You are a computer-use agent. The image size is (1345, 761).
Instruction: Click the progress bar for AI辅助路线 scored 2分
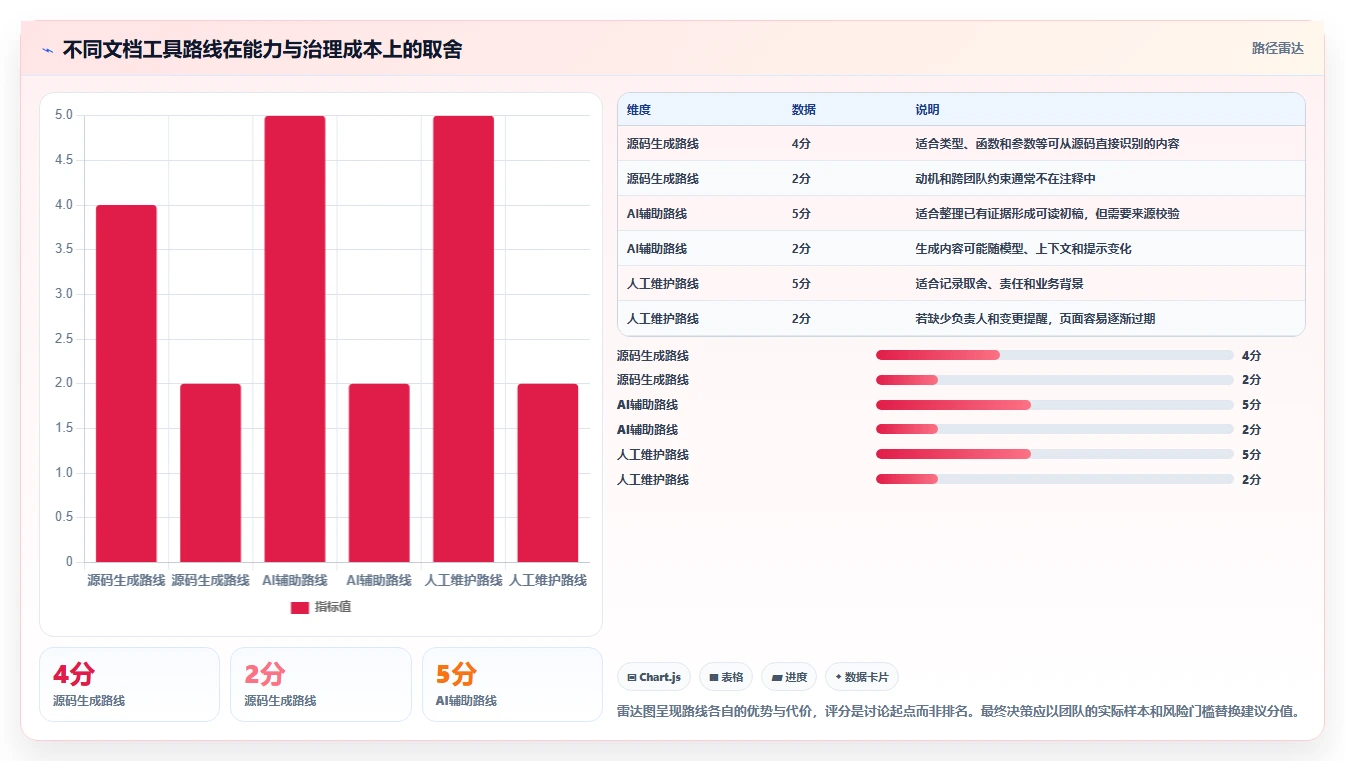[1054, 430]
